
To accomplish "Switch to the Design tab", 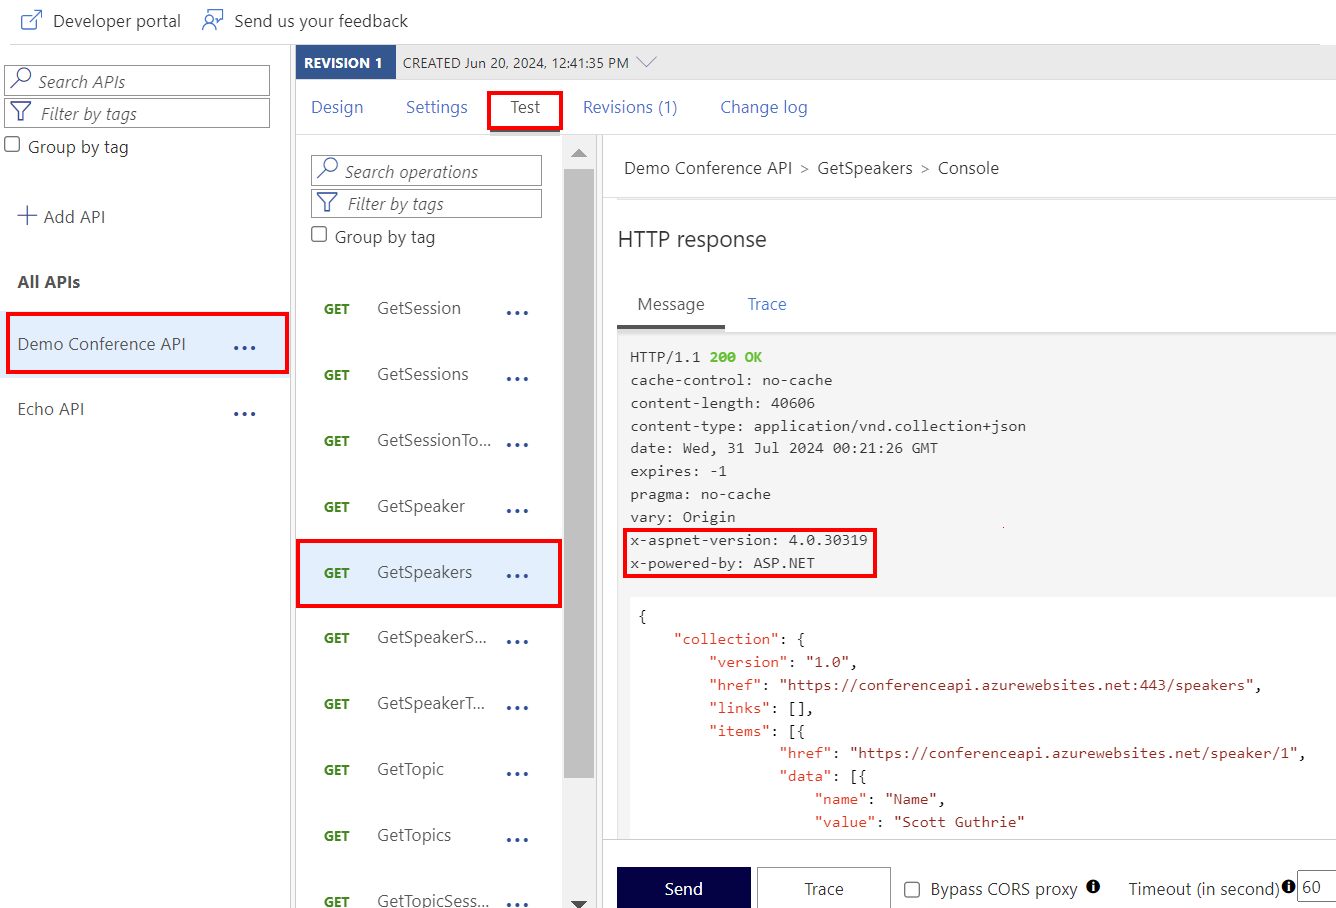I will 337,107.
